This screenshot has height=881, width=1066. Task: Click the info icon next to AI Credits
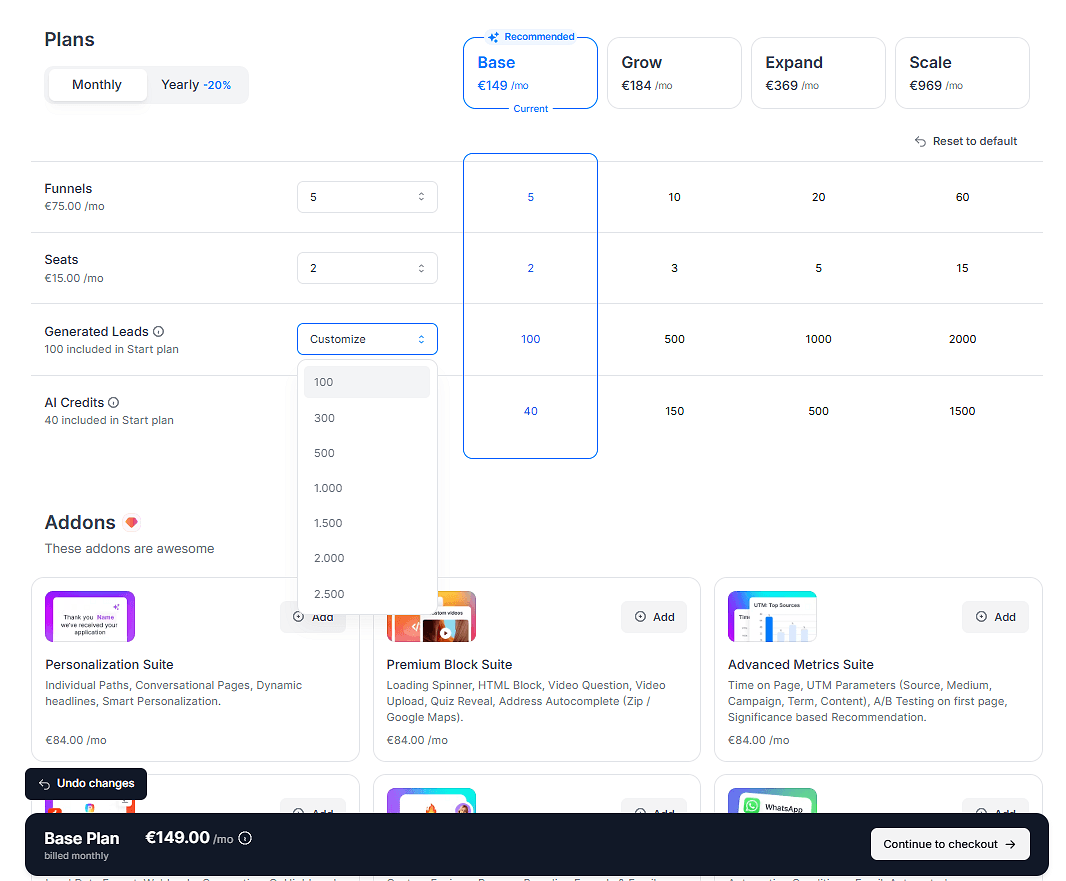[x=114, y=402]
